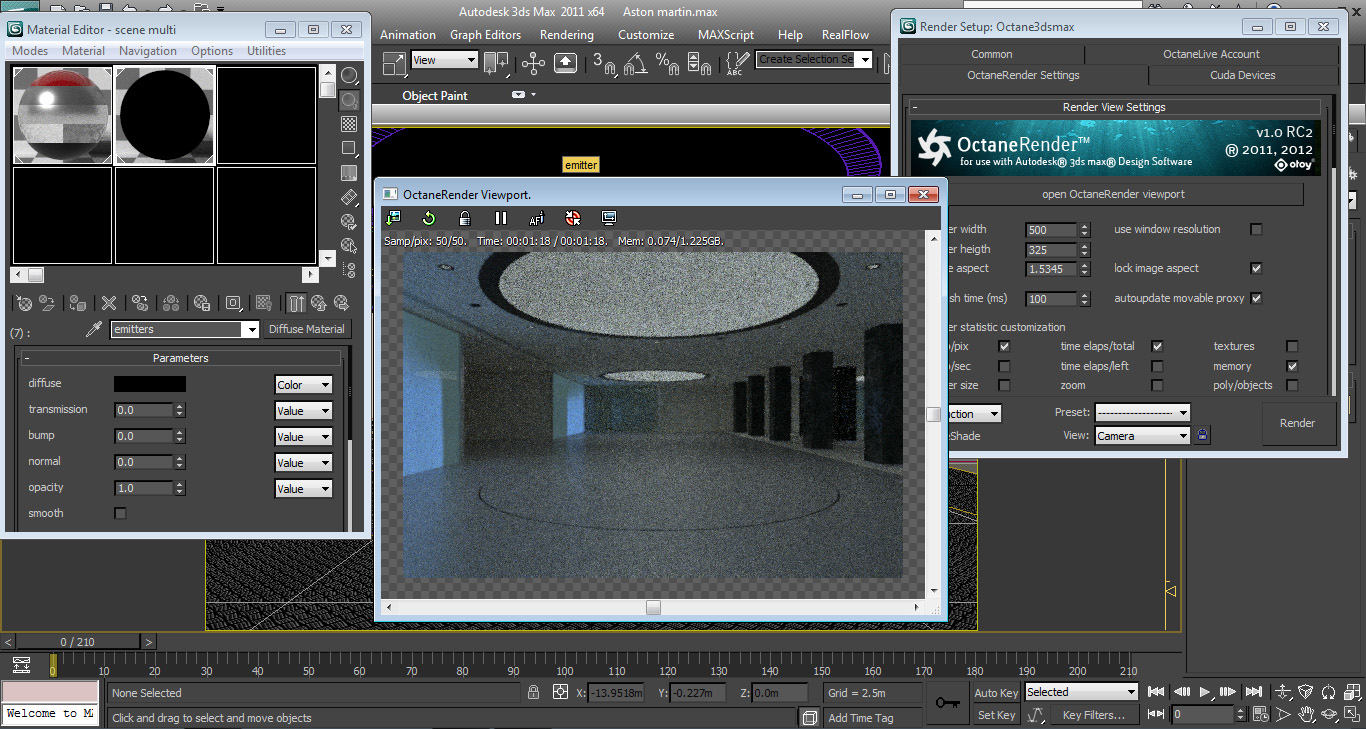Toggle autoupdate movable proxy checkbox
The image size is (1366, 729).
pyautogui.click(x=1256, y=298)
